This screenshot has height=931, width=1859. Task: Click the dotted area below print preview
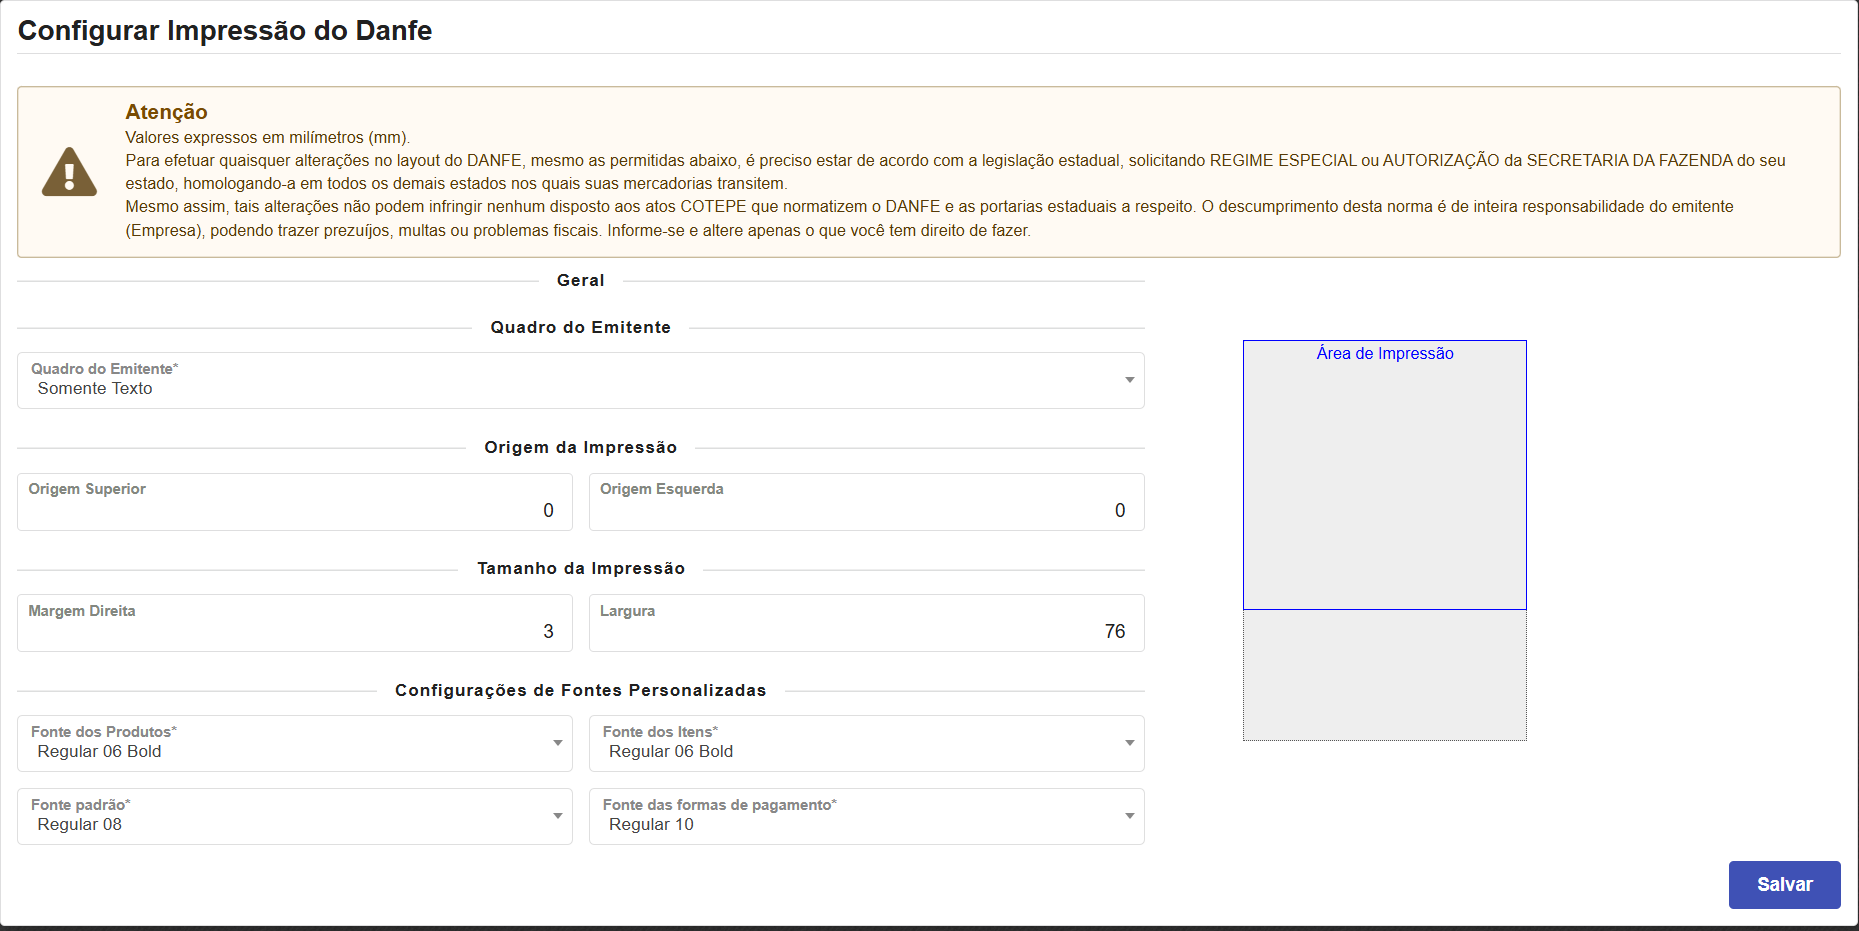(1384, 675)
